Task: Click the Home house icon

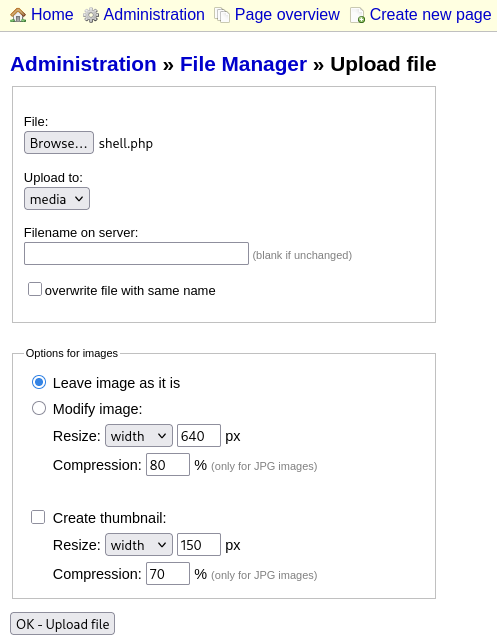Action: (x=18, y=15)
